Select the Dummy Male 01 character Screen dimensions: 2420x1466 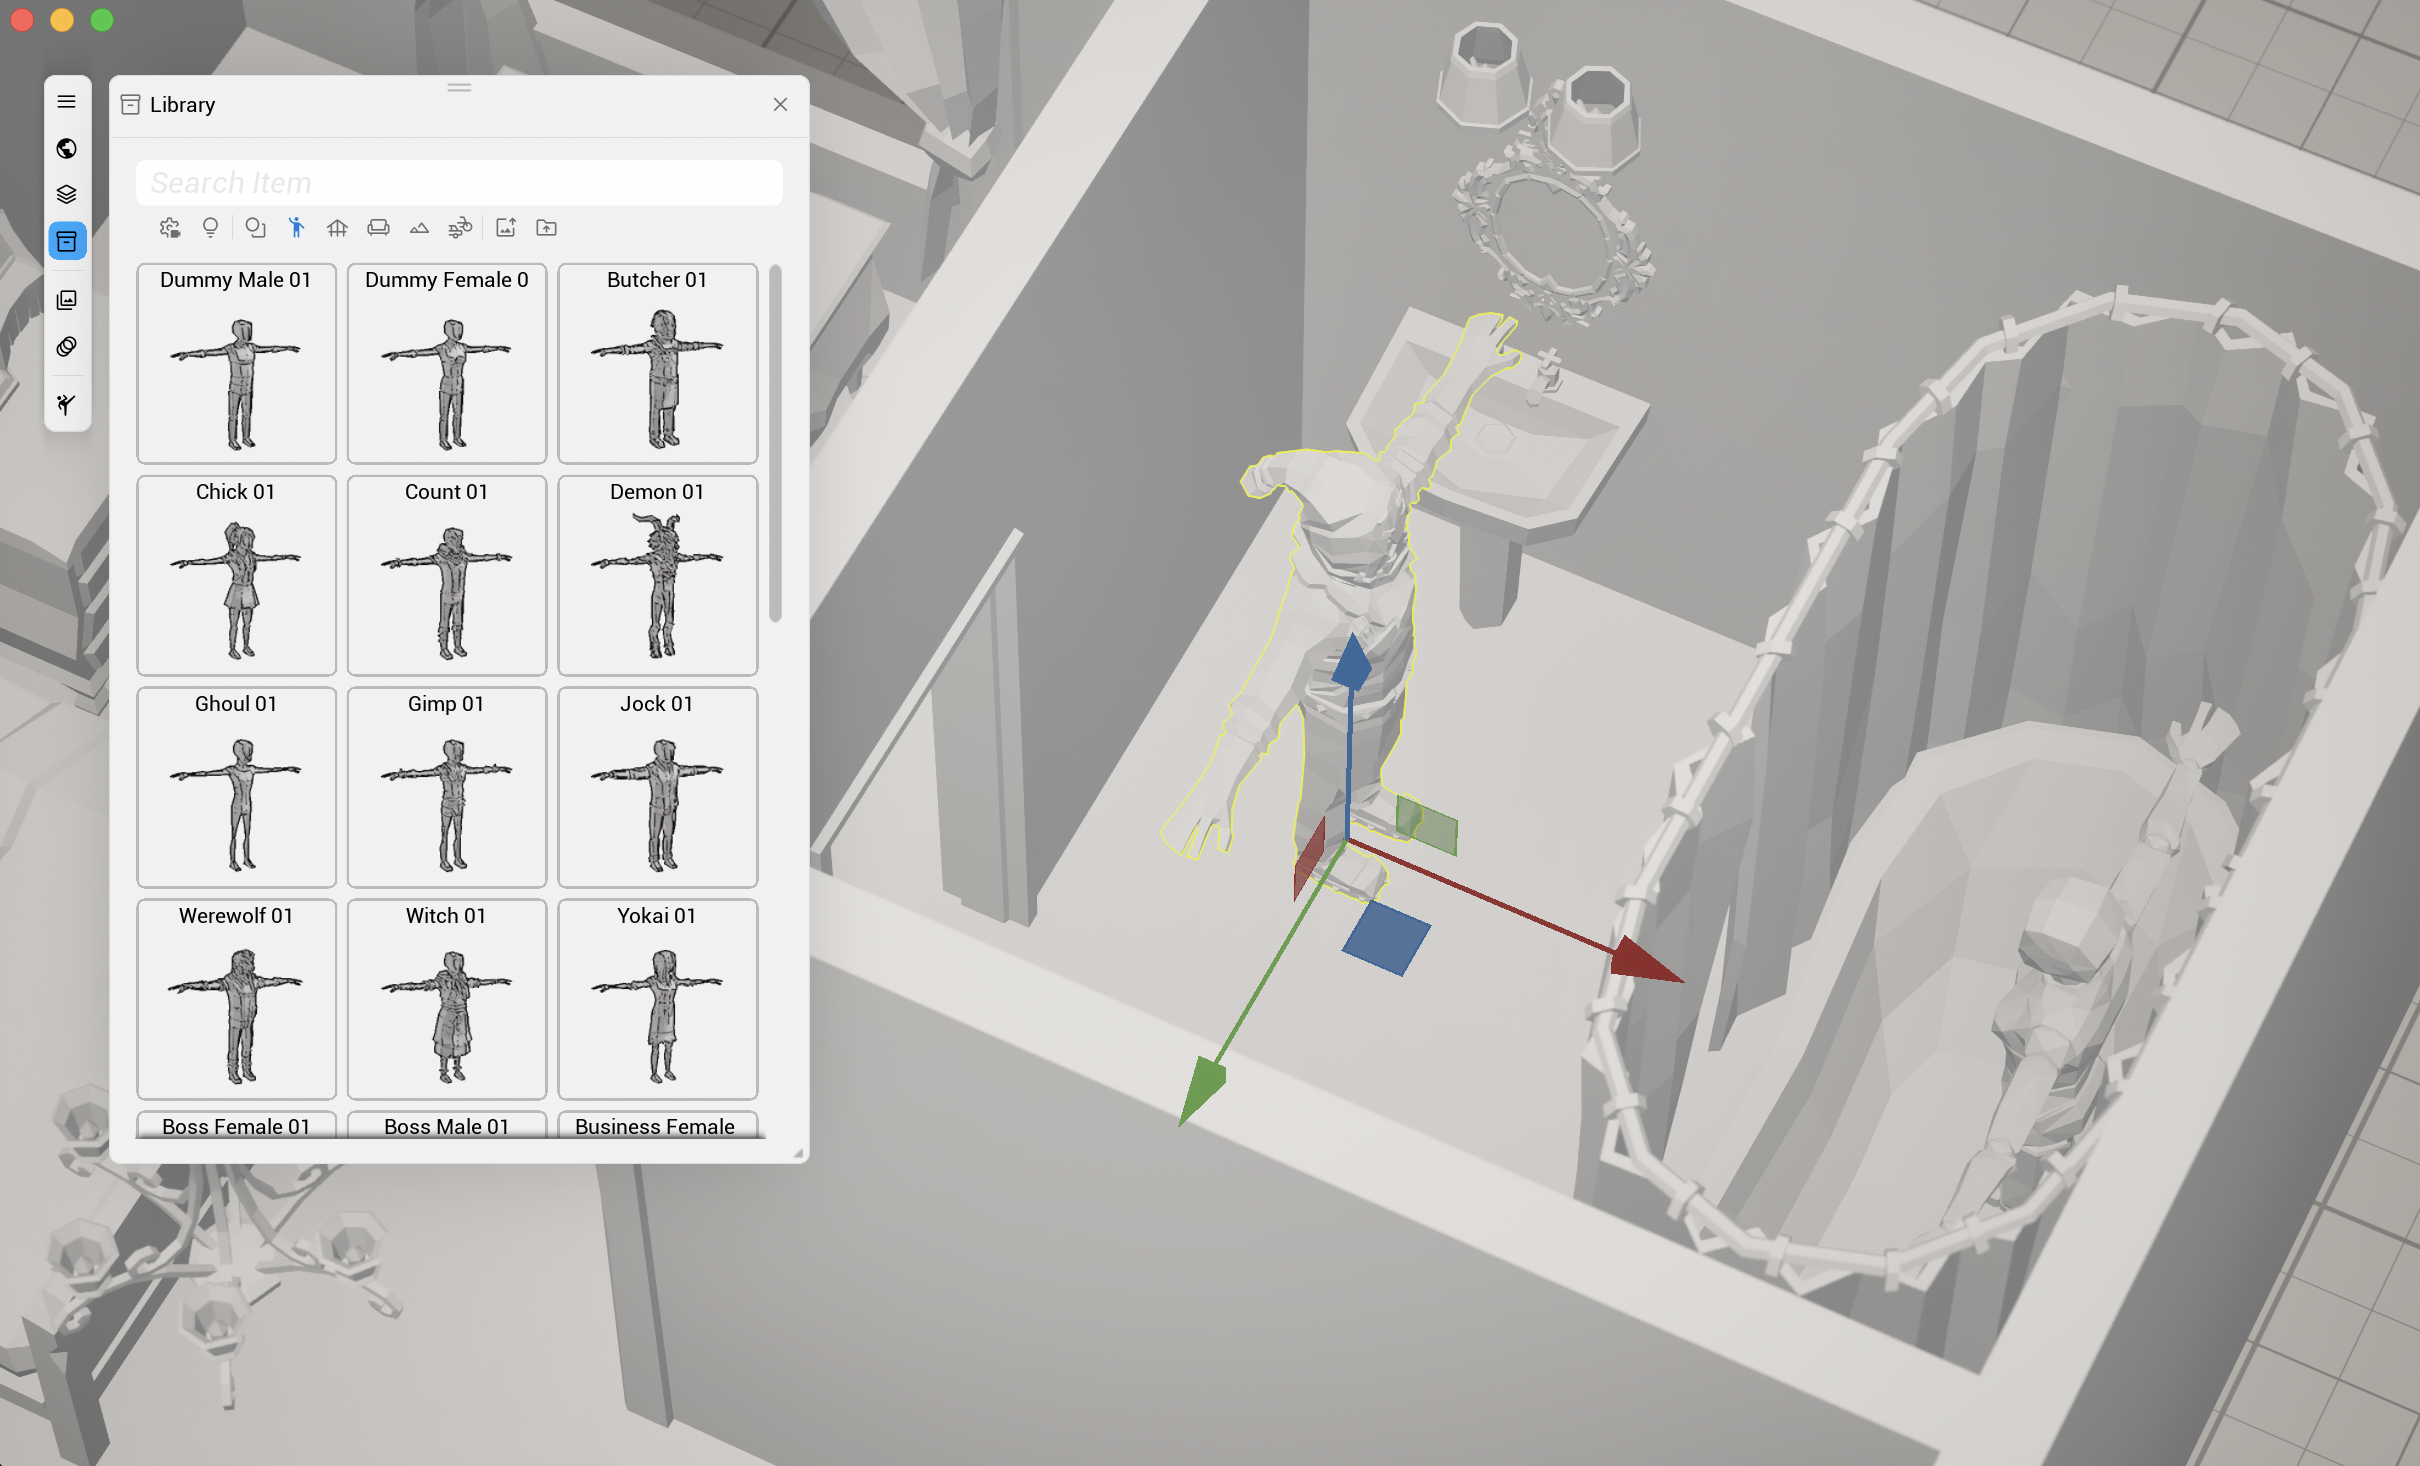236,364
